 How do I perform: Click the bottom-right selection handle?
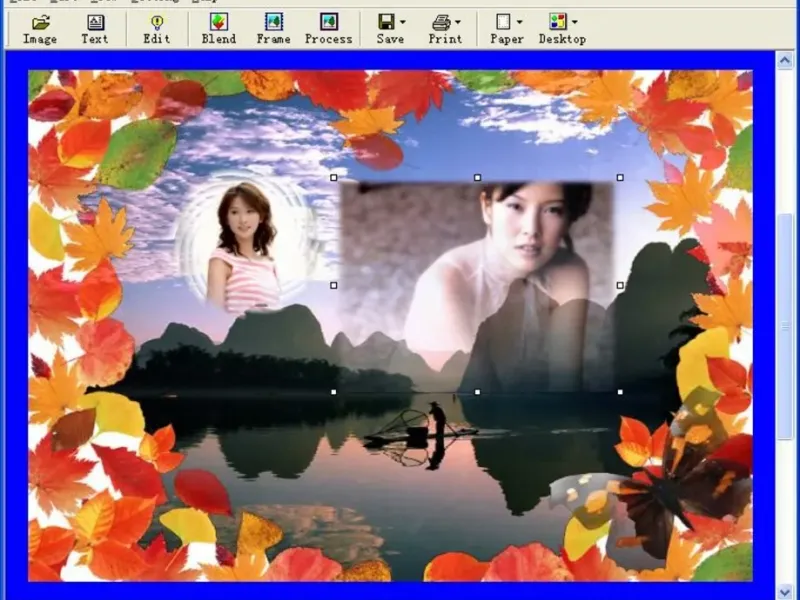click(x=620, y=392)
